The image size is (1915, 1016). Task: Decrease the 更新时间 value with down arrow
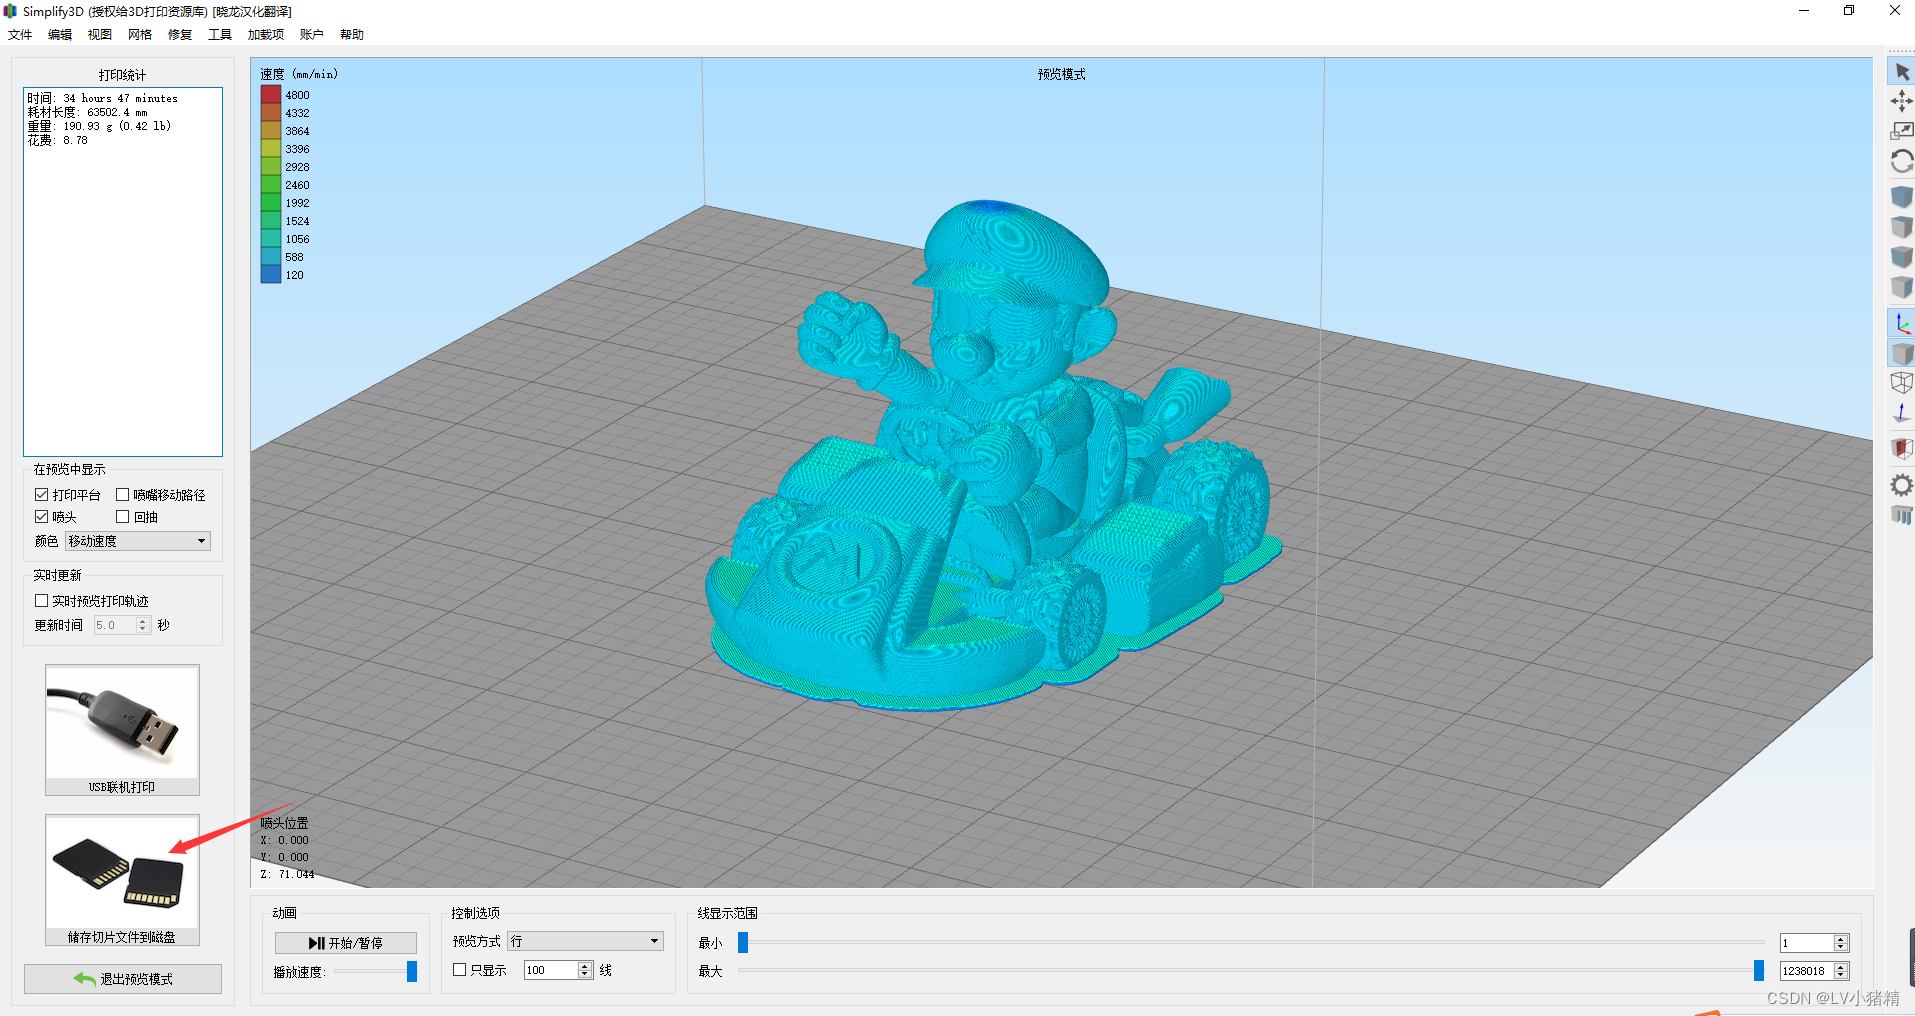pos(143,629)
